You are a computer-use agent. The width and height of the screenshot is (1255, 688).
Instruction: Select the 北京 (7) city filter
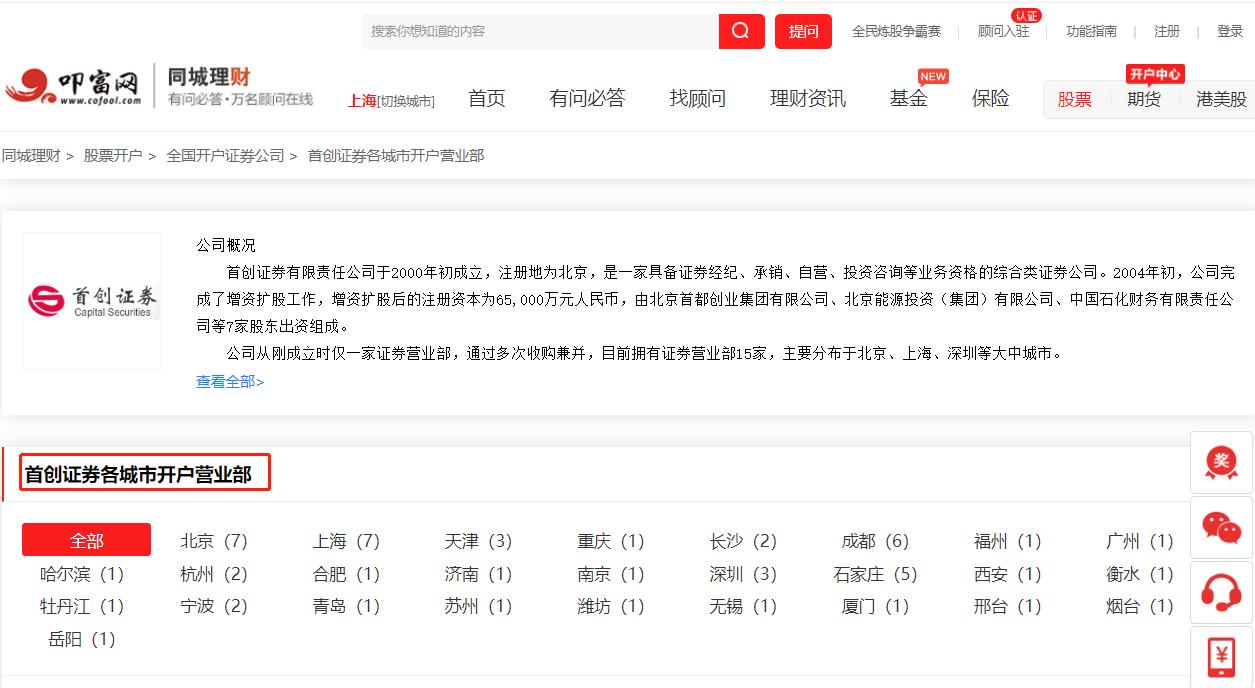pos(214,540)
